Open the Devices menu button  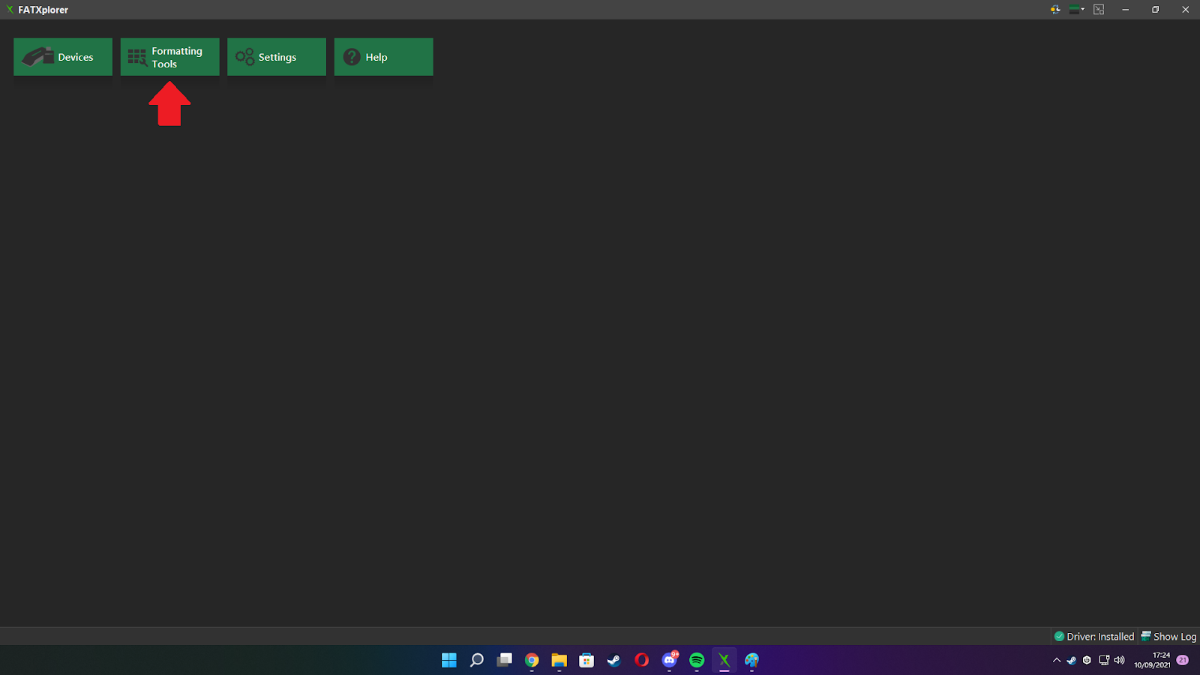[x=63, y=57]
